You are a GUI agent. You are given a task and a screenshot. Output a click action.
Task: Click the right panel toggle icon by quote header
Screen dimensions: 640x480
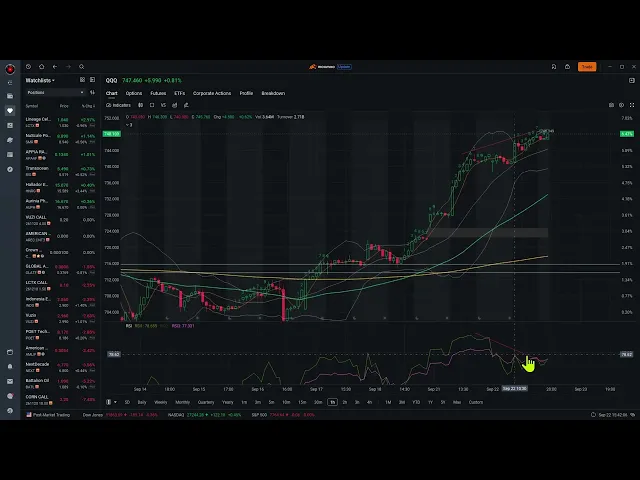coord(631,80)
